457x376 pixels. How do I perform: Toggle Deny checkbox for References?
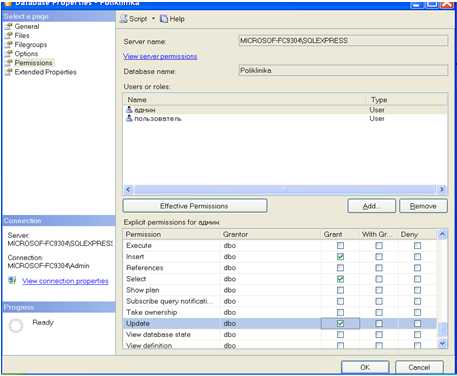pos(417,268)
